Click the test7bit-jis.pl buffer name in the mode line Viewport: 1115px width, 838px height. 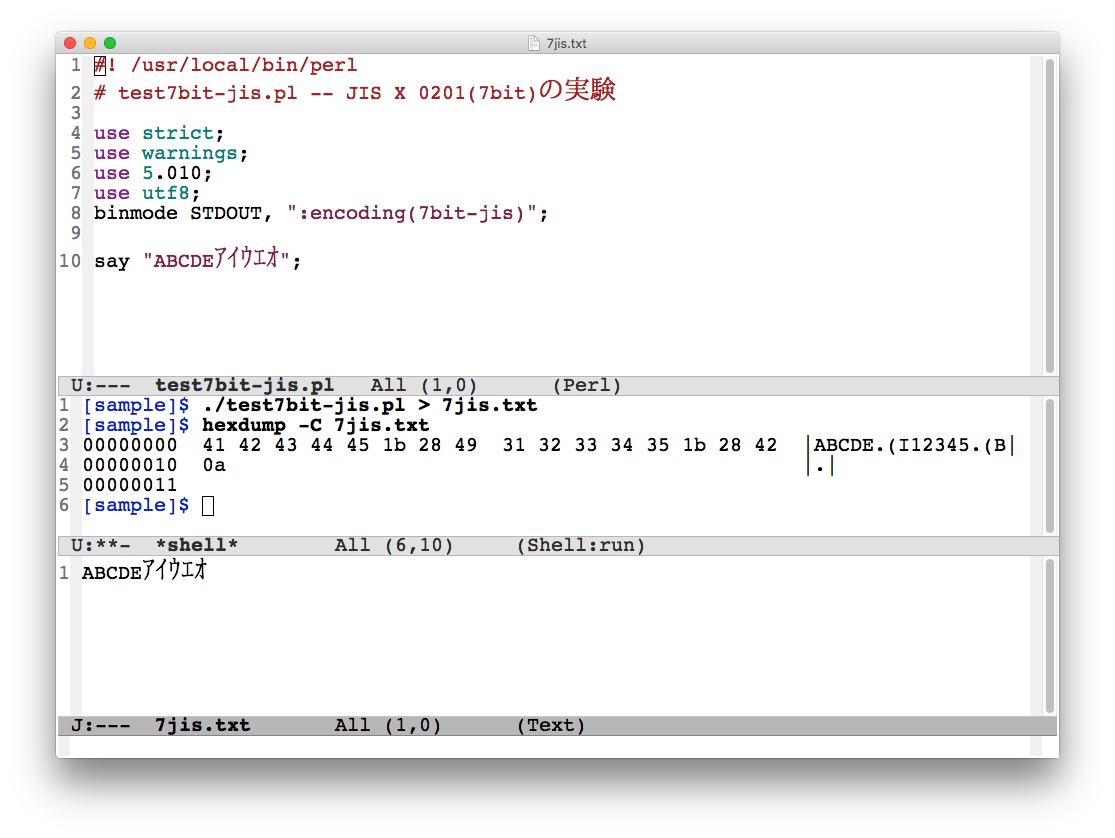tap(245, 386)
